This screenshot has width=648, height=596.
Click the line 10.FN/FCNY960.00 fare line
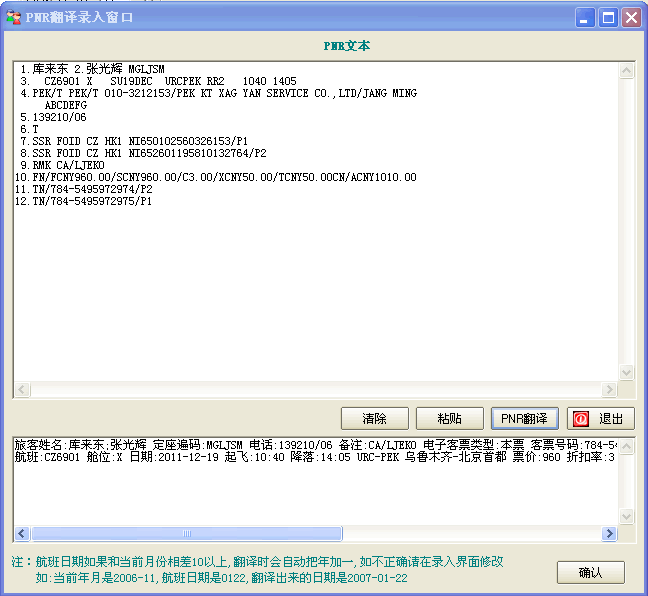[216, 177]
